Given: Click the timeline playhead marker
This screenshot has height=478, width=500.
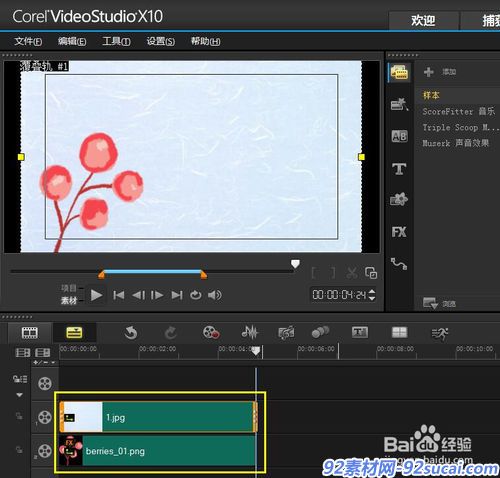Looking at the screenshot, I should pos(256,351).
